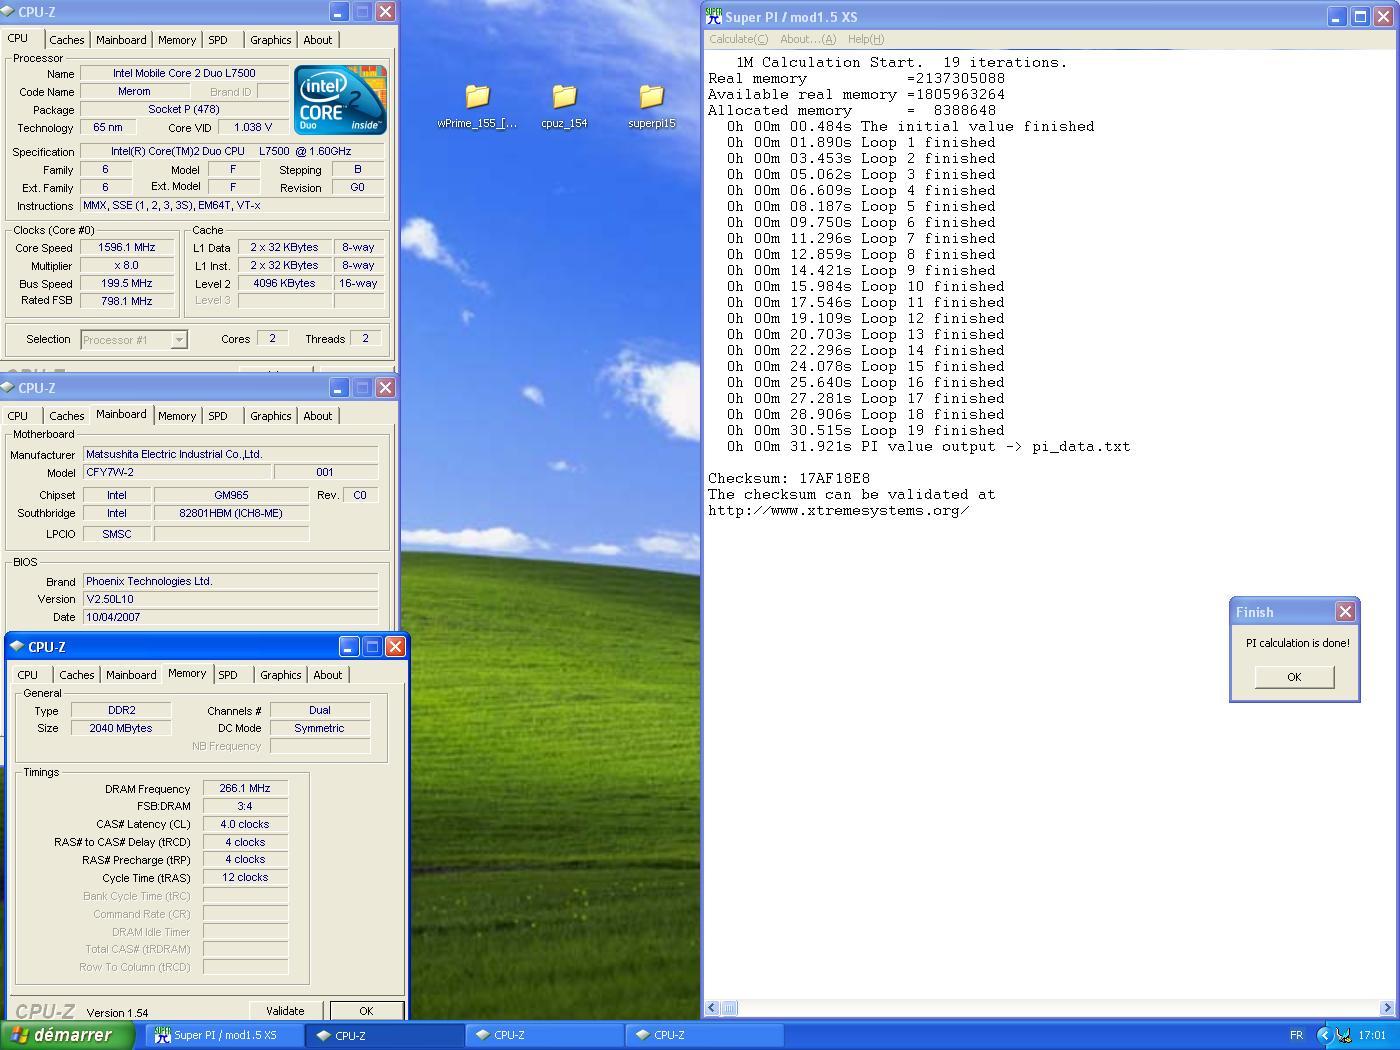1400x1050 pixels.
Task: Open the Processor #1 selection dropdown
Action: pyautogui.click(x=179, y=340)
